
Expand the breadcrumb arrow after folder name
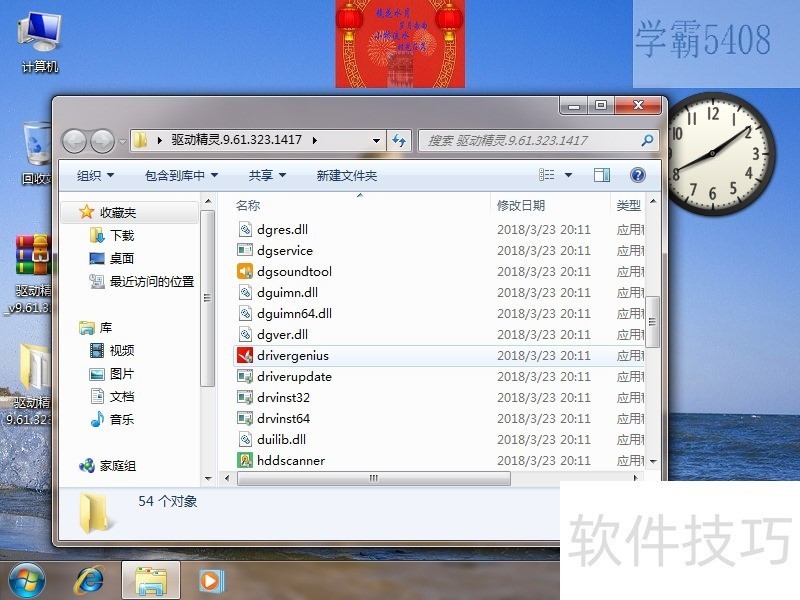315,140
